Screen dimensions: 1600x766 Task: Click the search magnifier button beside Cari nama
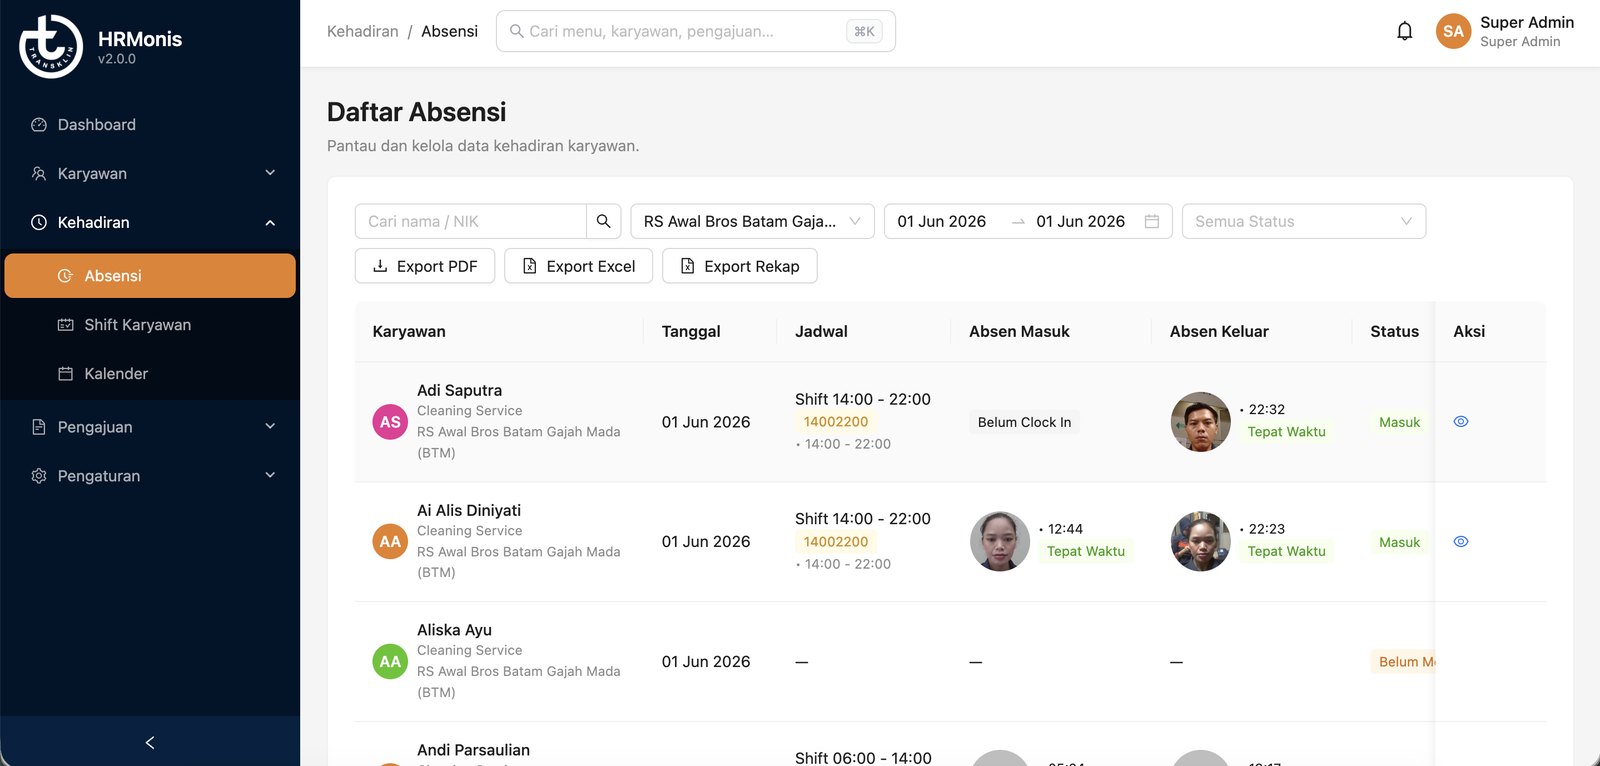(603, 221)
